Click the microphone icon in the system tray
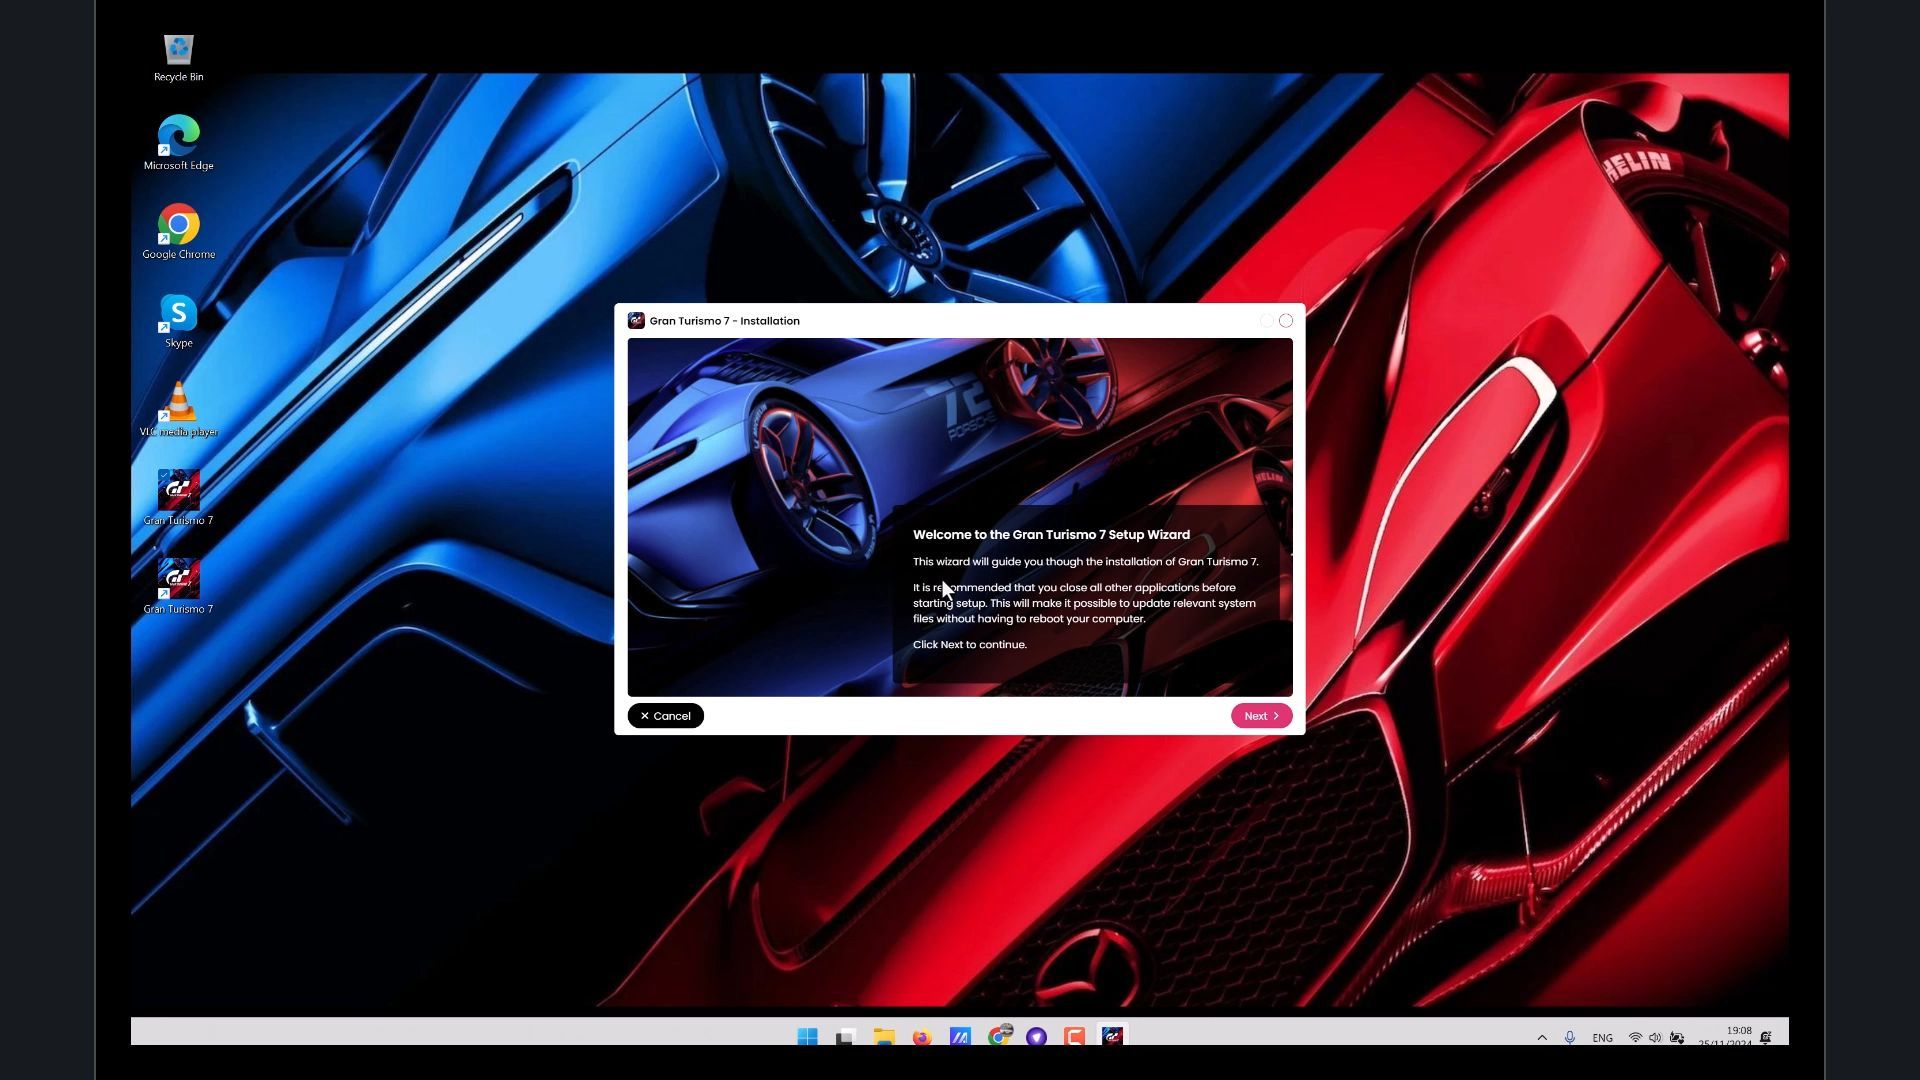The width and height of the screenshot is (1920, 1080). click(1570, 1038)
